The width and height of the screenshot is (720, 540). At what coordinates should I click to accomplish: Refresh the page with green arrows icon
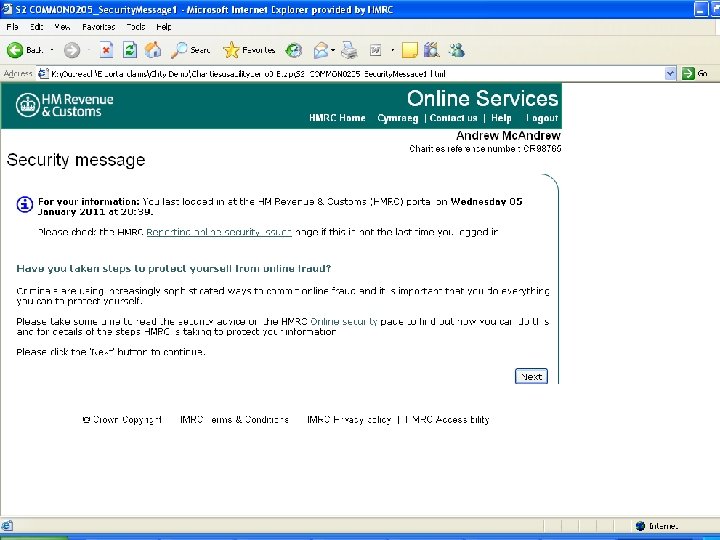(x=130, y=50)
